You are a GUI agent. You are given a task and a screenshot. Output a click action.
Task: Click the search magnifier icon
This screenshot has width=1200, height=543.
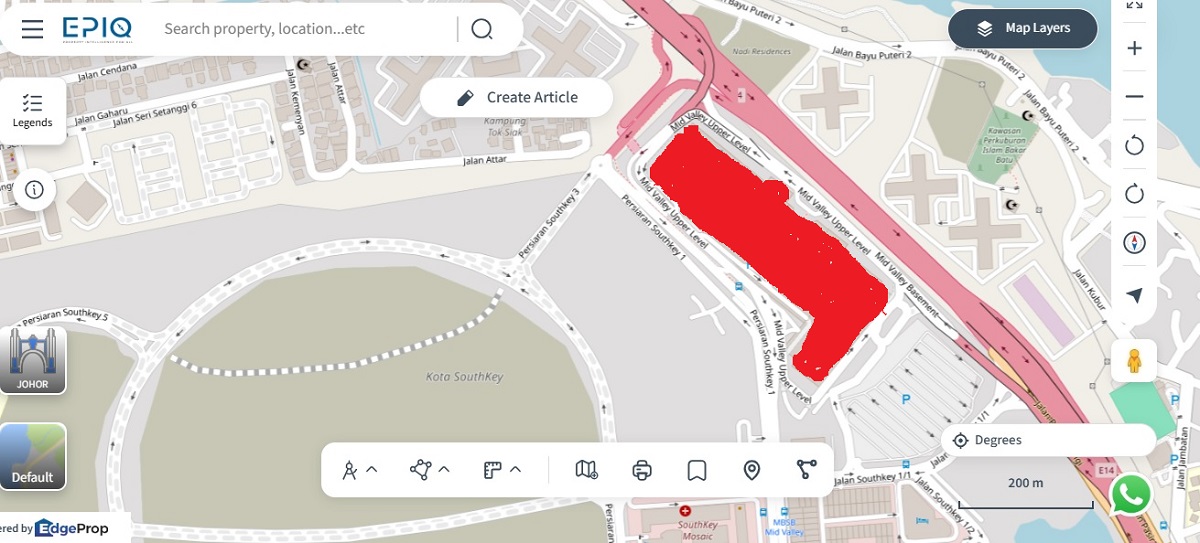click(482, 28)
